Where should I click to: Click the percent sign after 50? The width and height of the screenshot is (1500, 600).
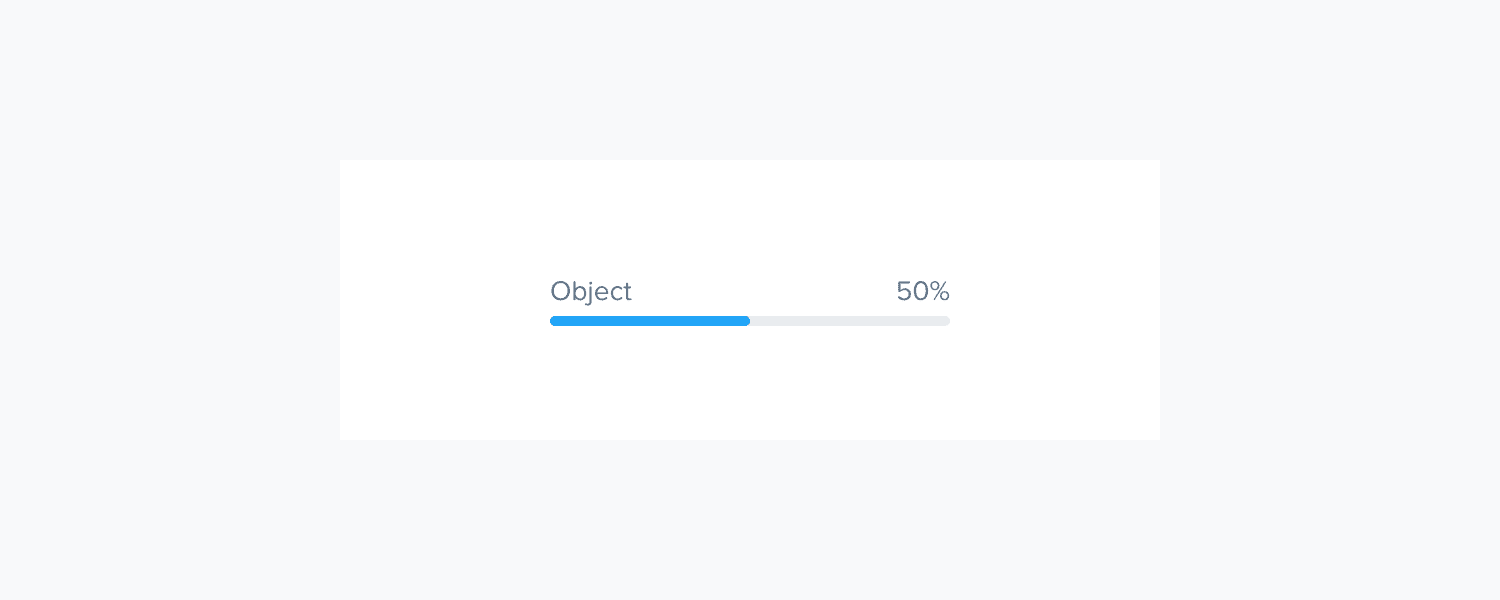[939, 291]
